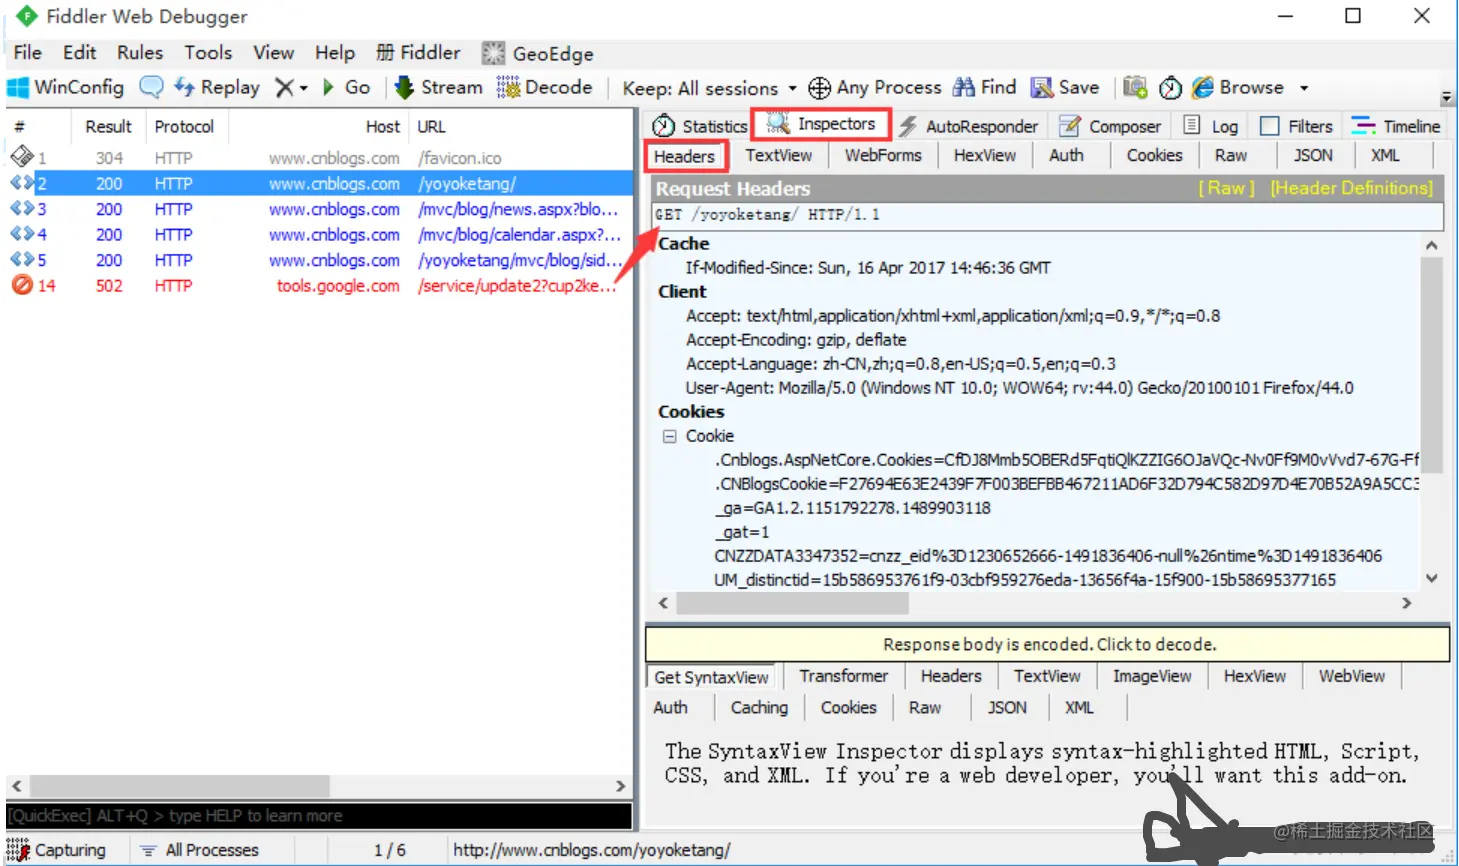Click the Go resume button
The width and height of the screenshot is (1459, 866).
pyautogui.click(x=346, y=87)
